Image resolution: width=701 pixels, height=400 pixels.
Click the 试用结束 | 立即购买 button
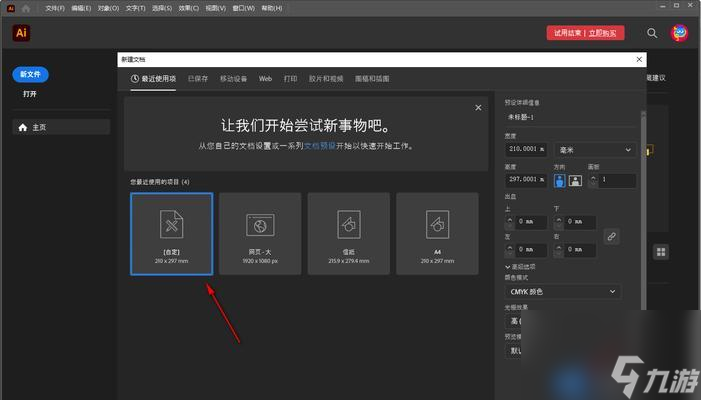tap(586, 33)
